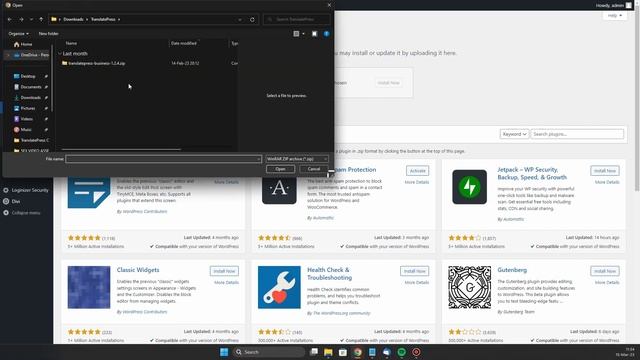Toggle the preview pane icon
The image size is (640, 360).
coord(314,33)
